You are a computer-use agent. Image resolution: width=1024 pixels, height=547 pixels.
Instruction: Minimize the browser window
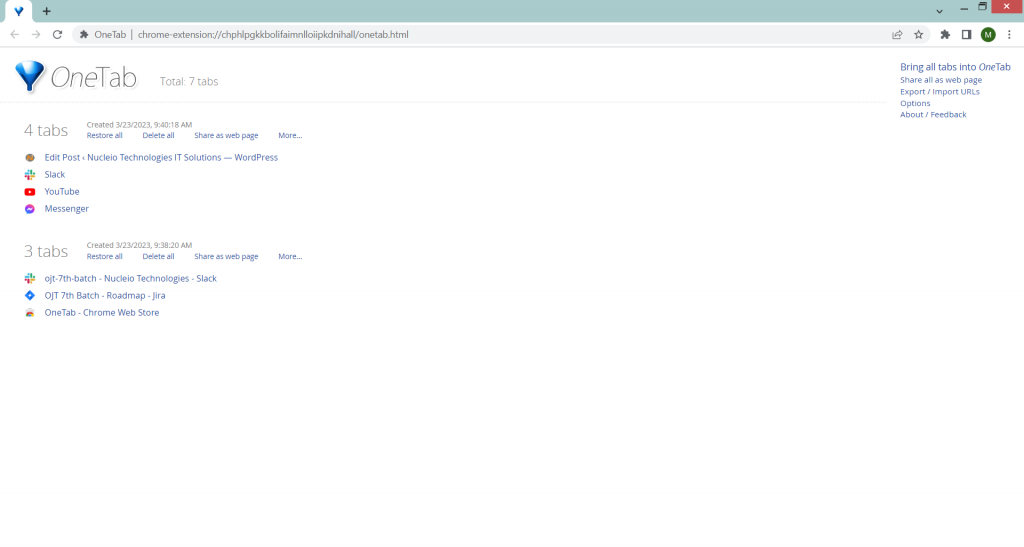[x=964, y=8]
